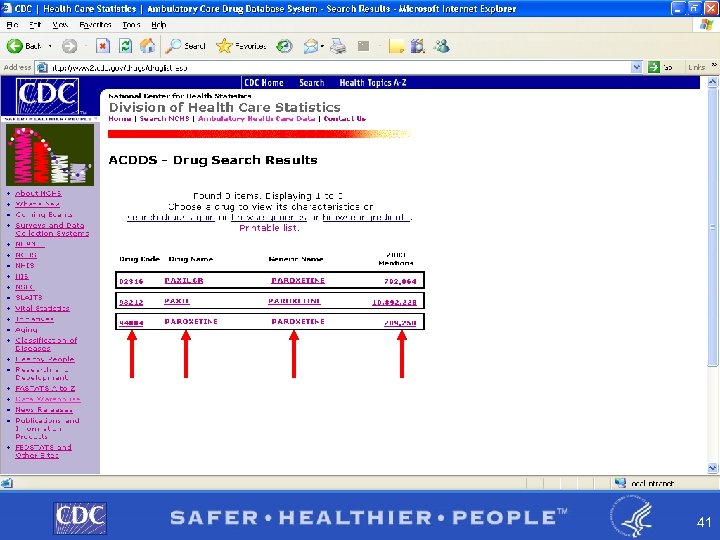720x540 pixels.
Task: Click the Mail envelope icon
Action: click(311, 46)
